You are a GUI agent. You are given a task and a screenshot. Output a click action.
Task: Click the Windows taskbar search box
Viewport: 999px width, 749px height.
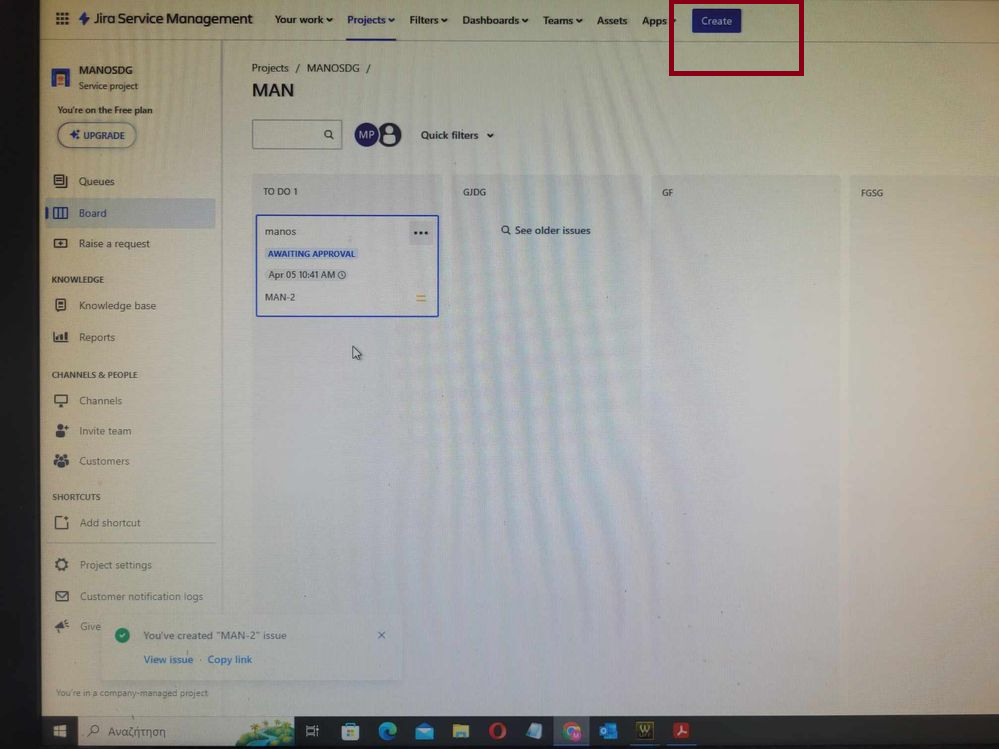(185, 731)
